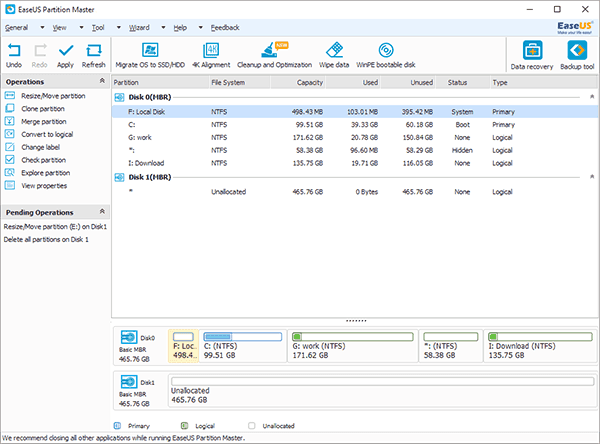Open the View menu

point(59,28)
